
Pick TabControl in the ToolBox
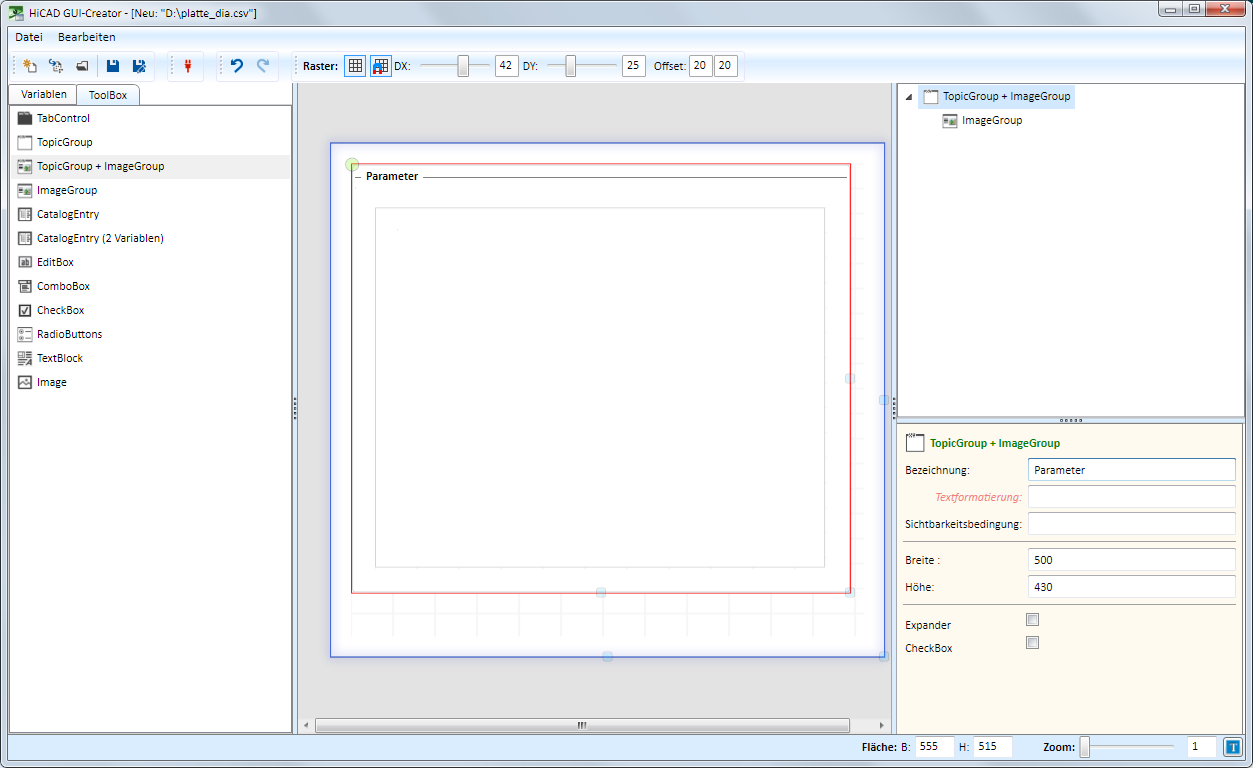coord(63,118)
